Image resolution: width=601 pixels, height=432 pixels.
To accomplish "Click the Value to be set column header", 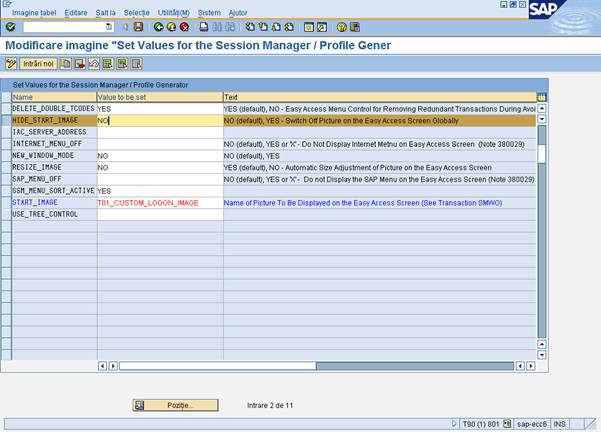I will point(160,97).
